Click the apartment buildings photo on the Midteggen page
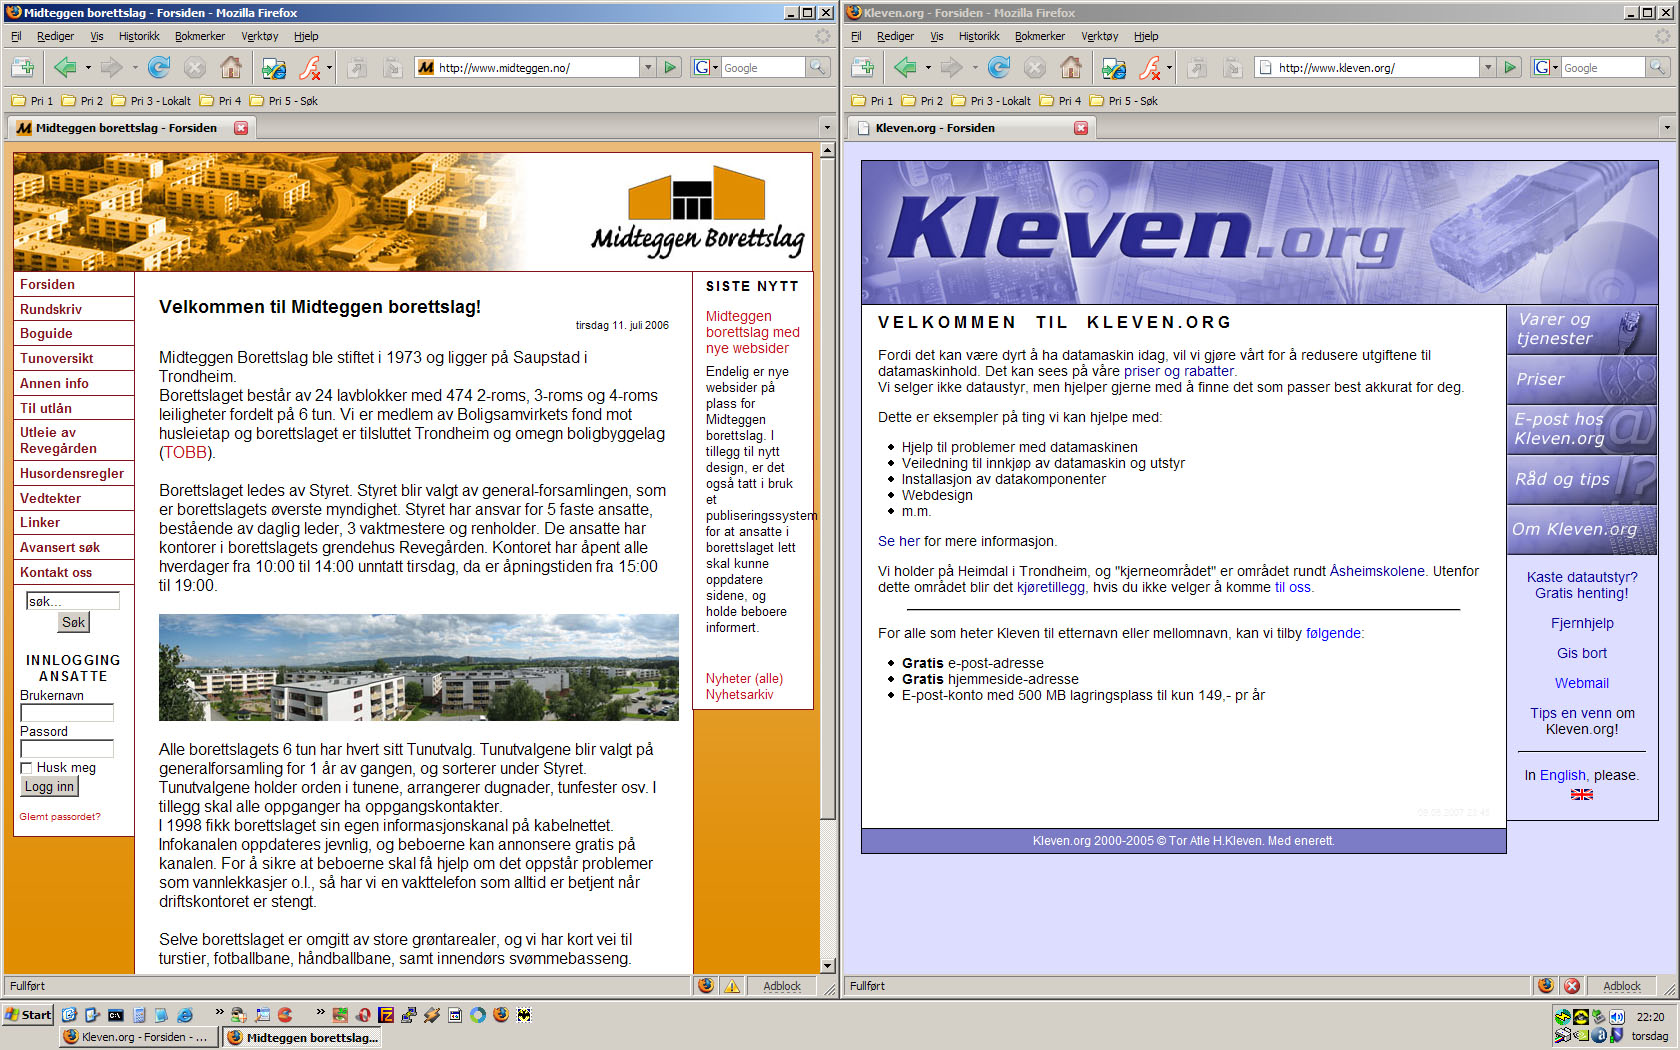The width and height of the screenshot is (1680, 1050). click(418, 667)
